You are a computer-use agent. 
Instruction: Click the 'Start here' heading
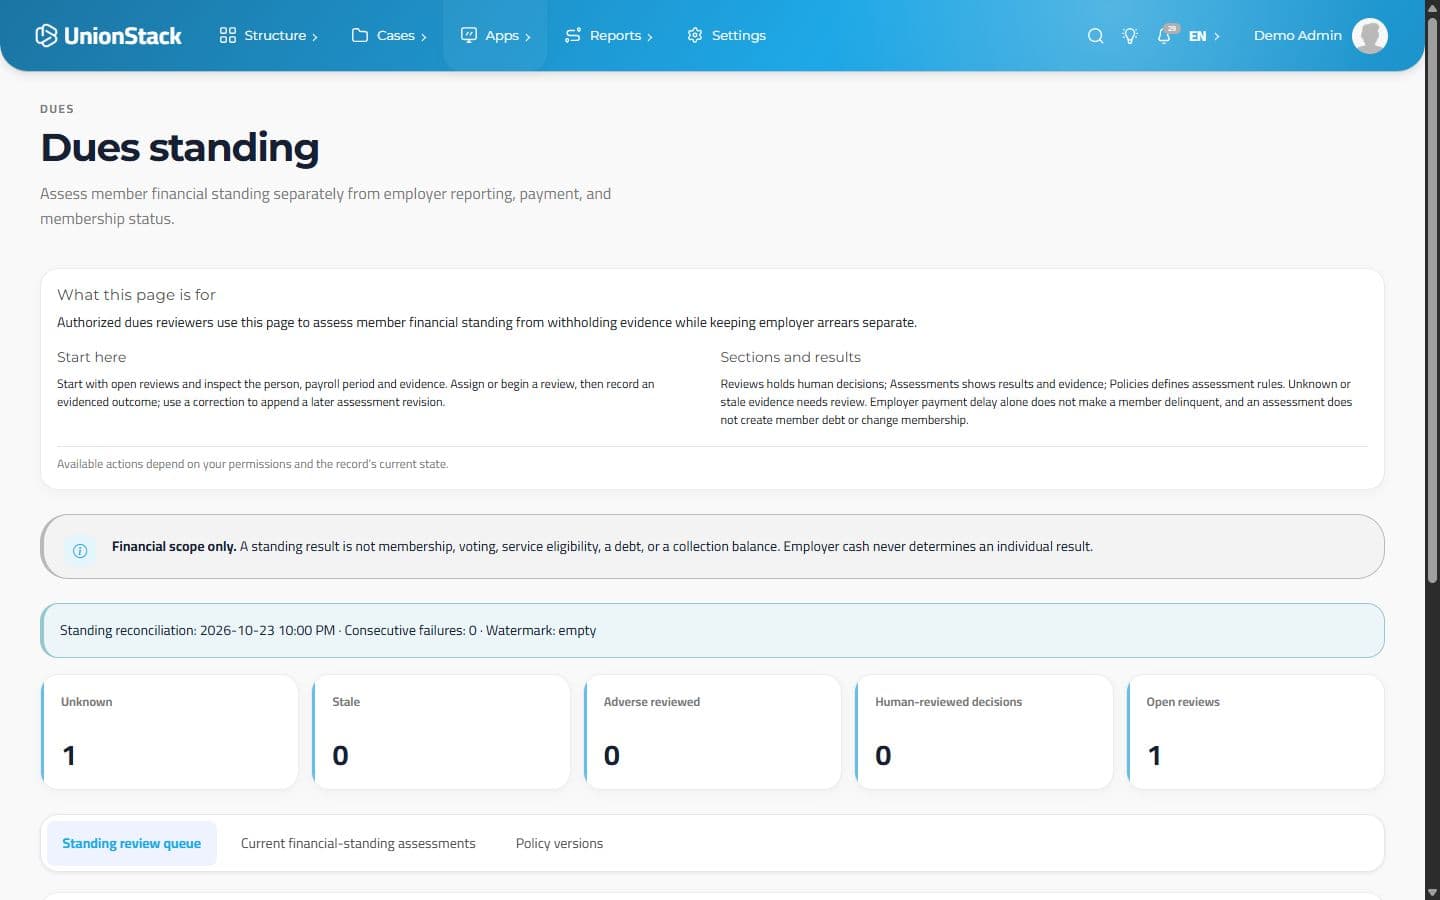point(91,357)
